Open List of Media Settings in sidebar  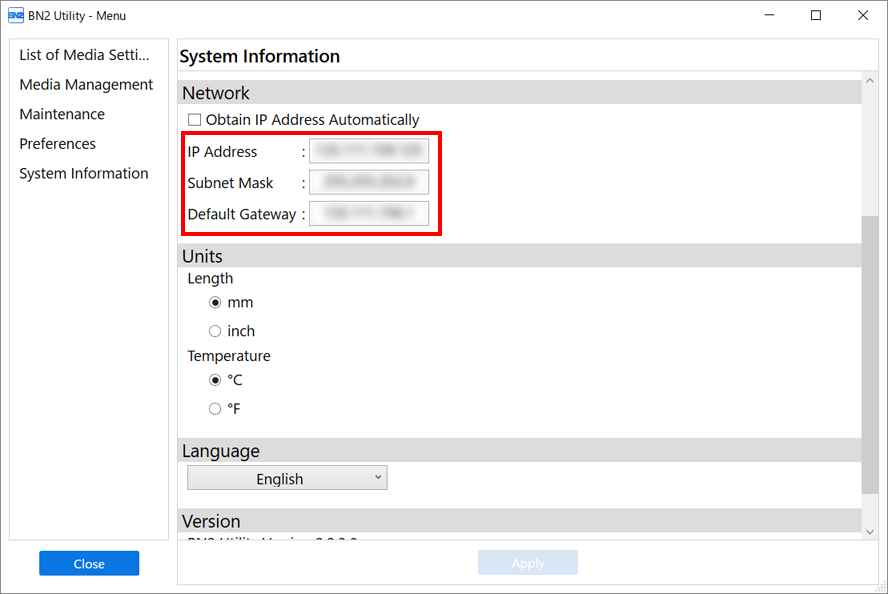(84, 55)
